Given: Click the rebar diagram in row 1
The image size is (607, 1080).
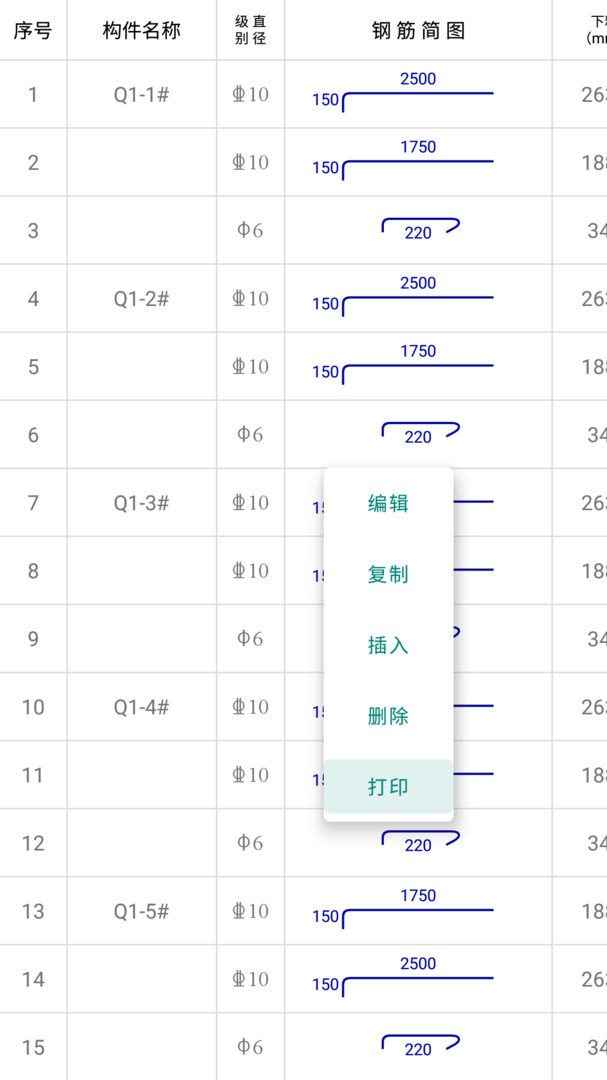Looking at the screenshot, I should pyautogui.click(x=418, y=94).
